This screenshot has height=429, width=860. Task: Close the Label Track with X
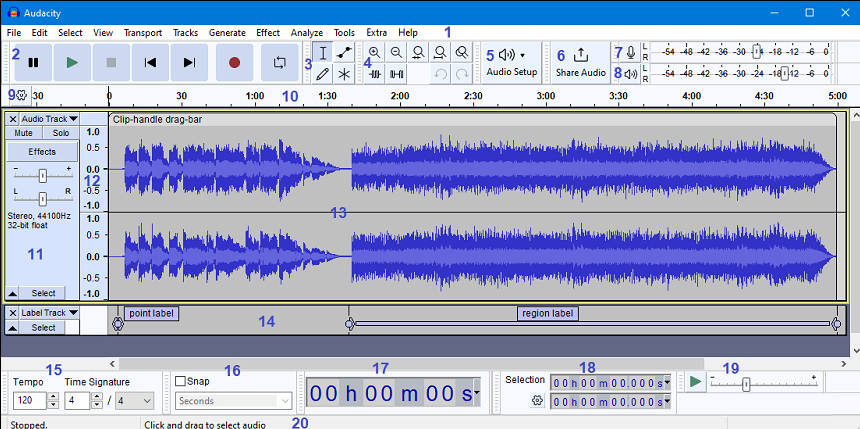pos(13,313)
